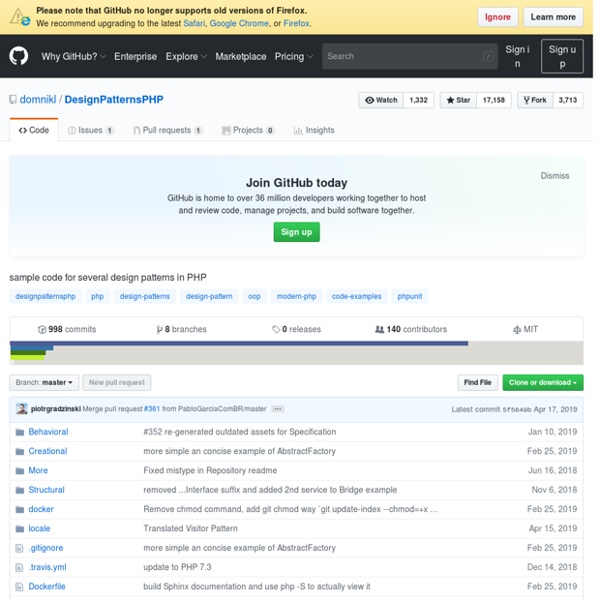Dismiss the Join GitHub today banner
This screenshot has height=600, width=600.
(554, 176)
